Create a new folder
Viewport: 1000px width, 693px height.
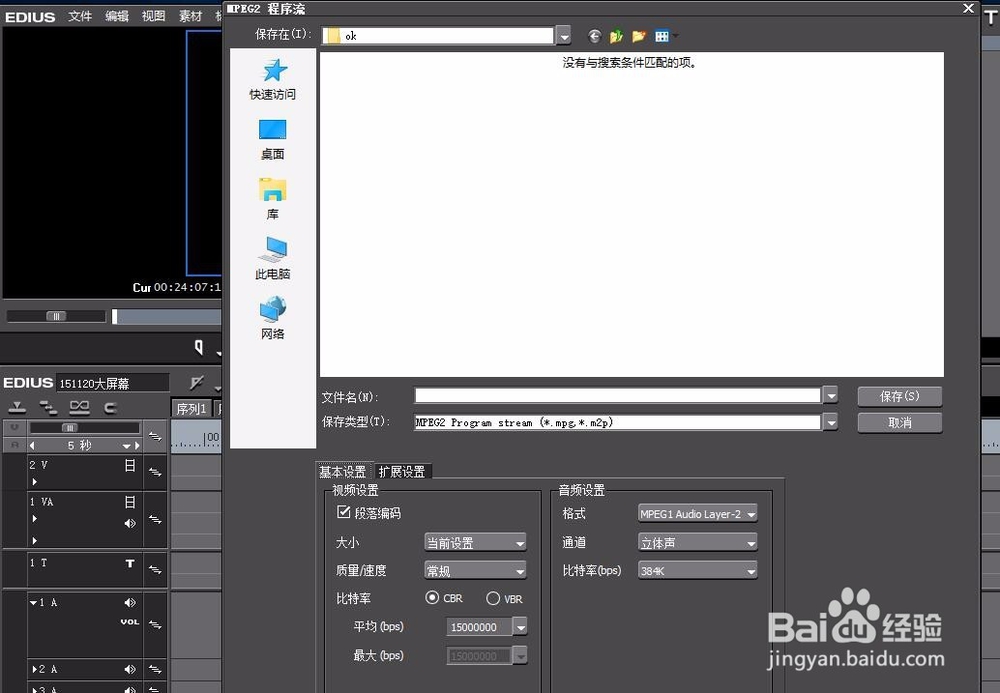coord(638,36)
